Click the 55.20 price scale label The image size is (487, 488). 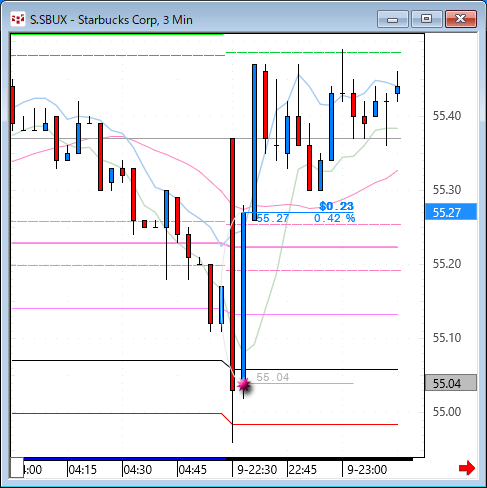pyautogui.click(x=447, y=264)
